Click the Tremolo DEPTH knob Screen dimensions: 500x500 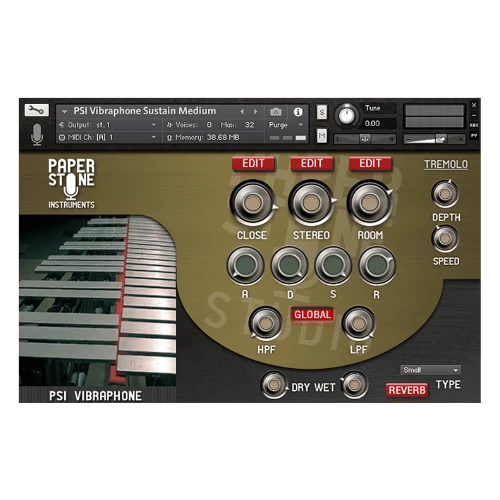[445, 194]
